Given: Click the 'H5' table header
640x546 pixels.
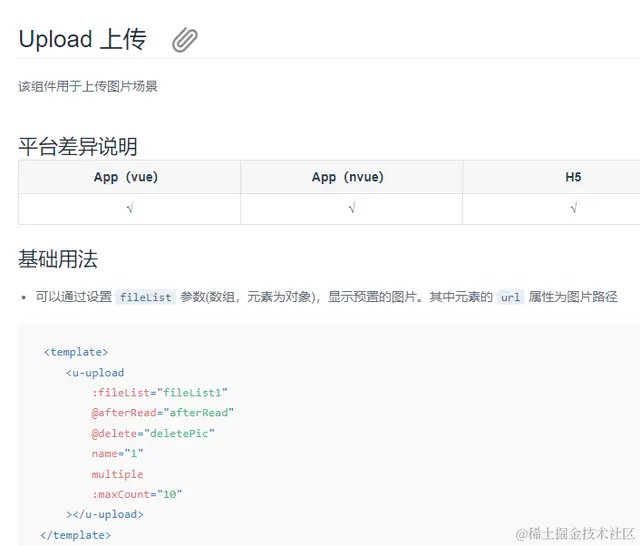Looking at the screenshot, I should tap(573, 177).
